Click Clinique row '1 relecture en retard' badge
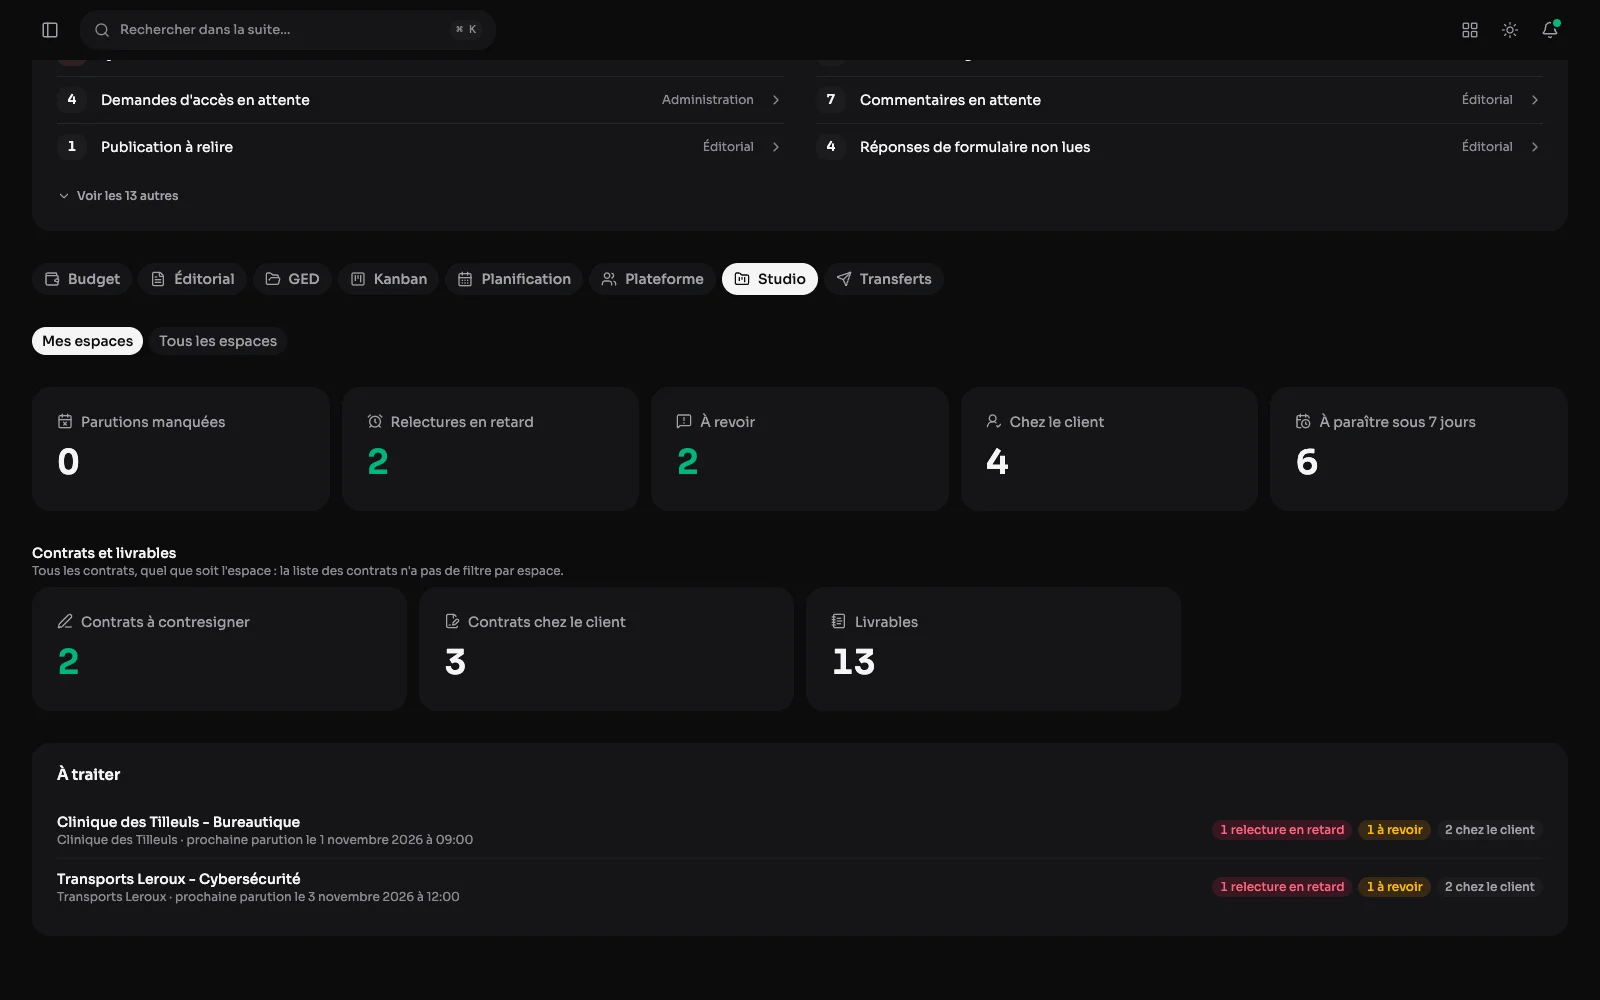1600x1000 pixels. tap(1282, 830)
